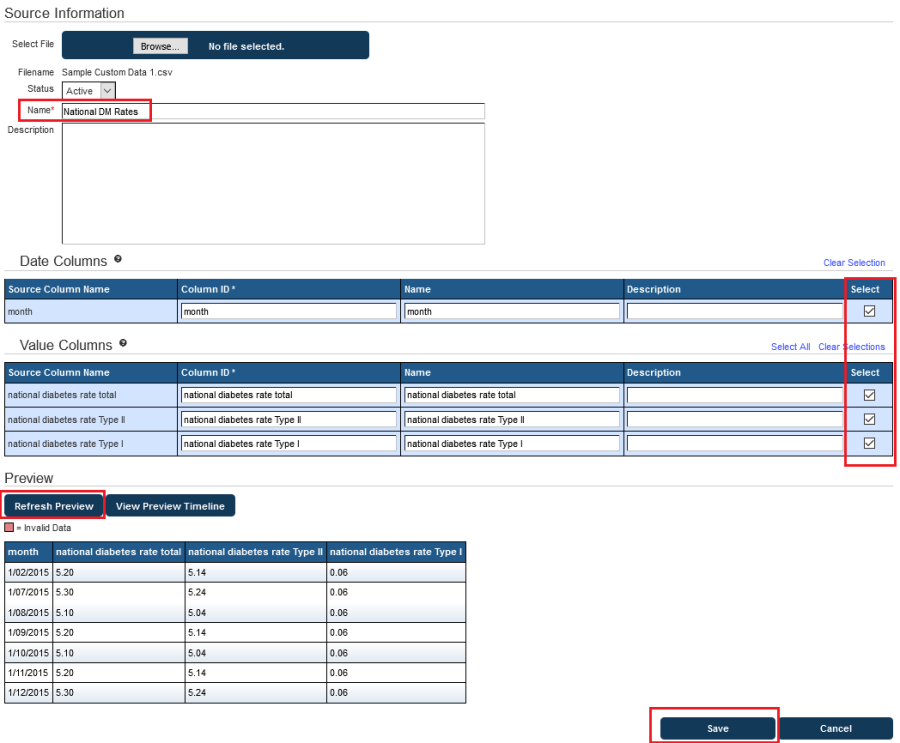Save the custom data source
Screen dimensions: 900x743
[717, 728]
